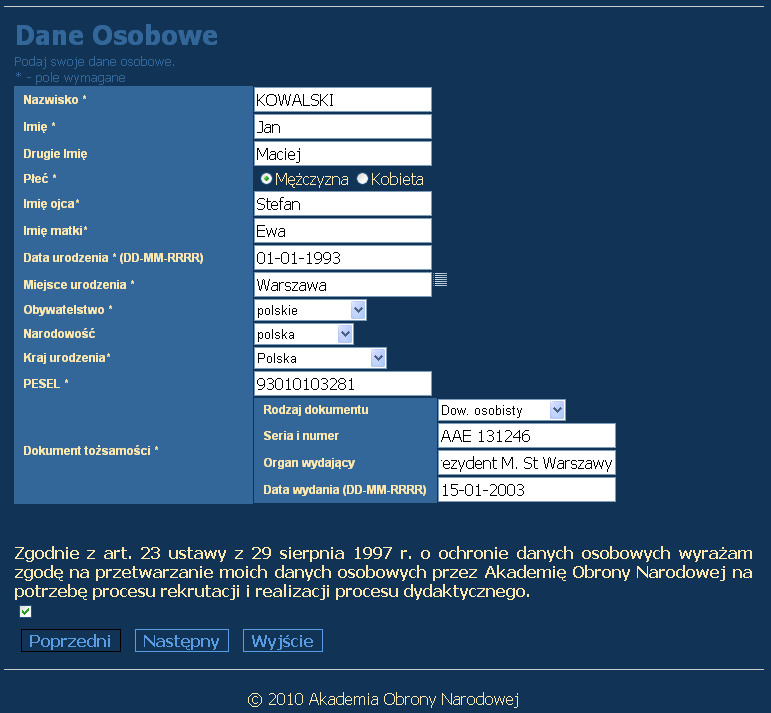
Task: Open the Kraj urodzenia dropdown
Action: (x=321, y=358)
